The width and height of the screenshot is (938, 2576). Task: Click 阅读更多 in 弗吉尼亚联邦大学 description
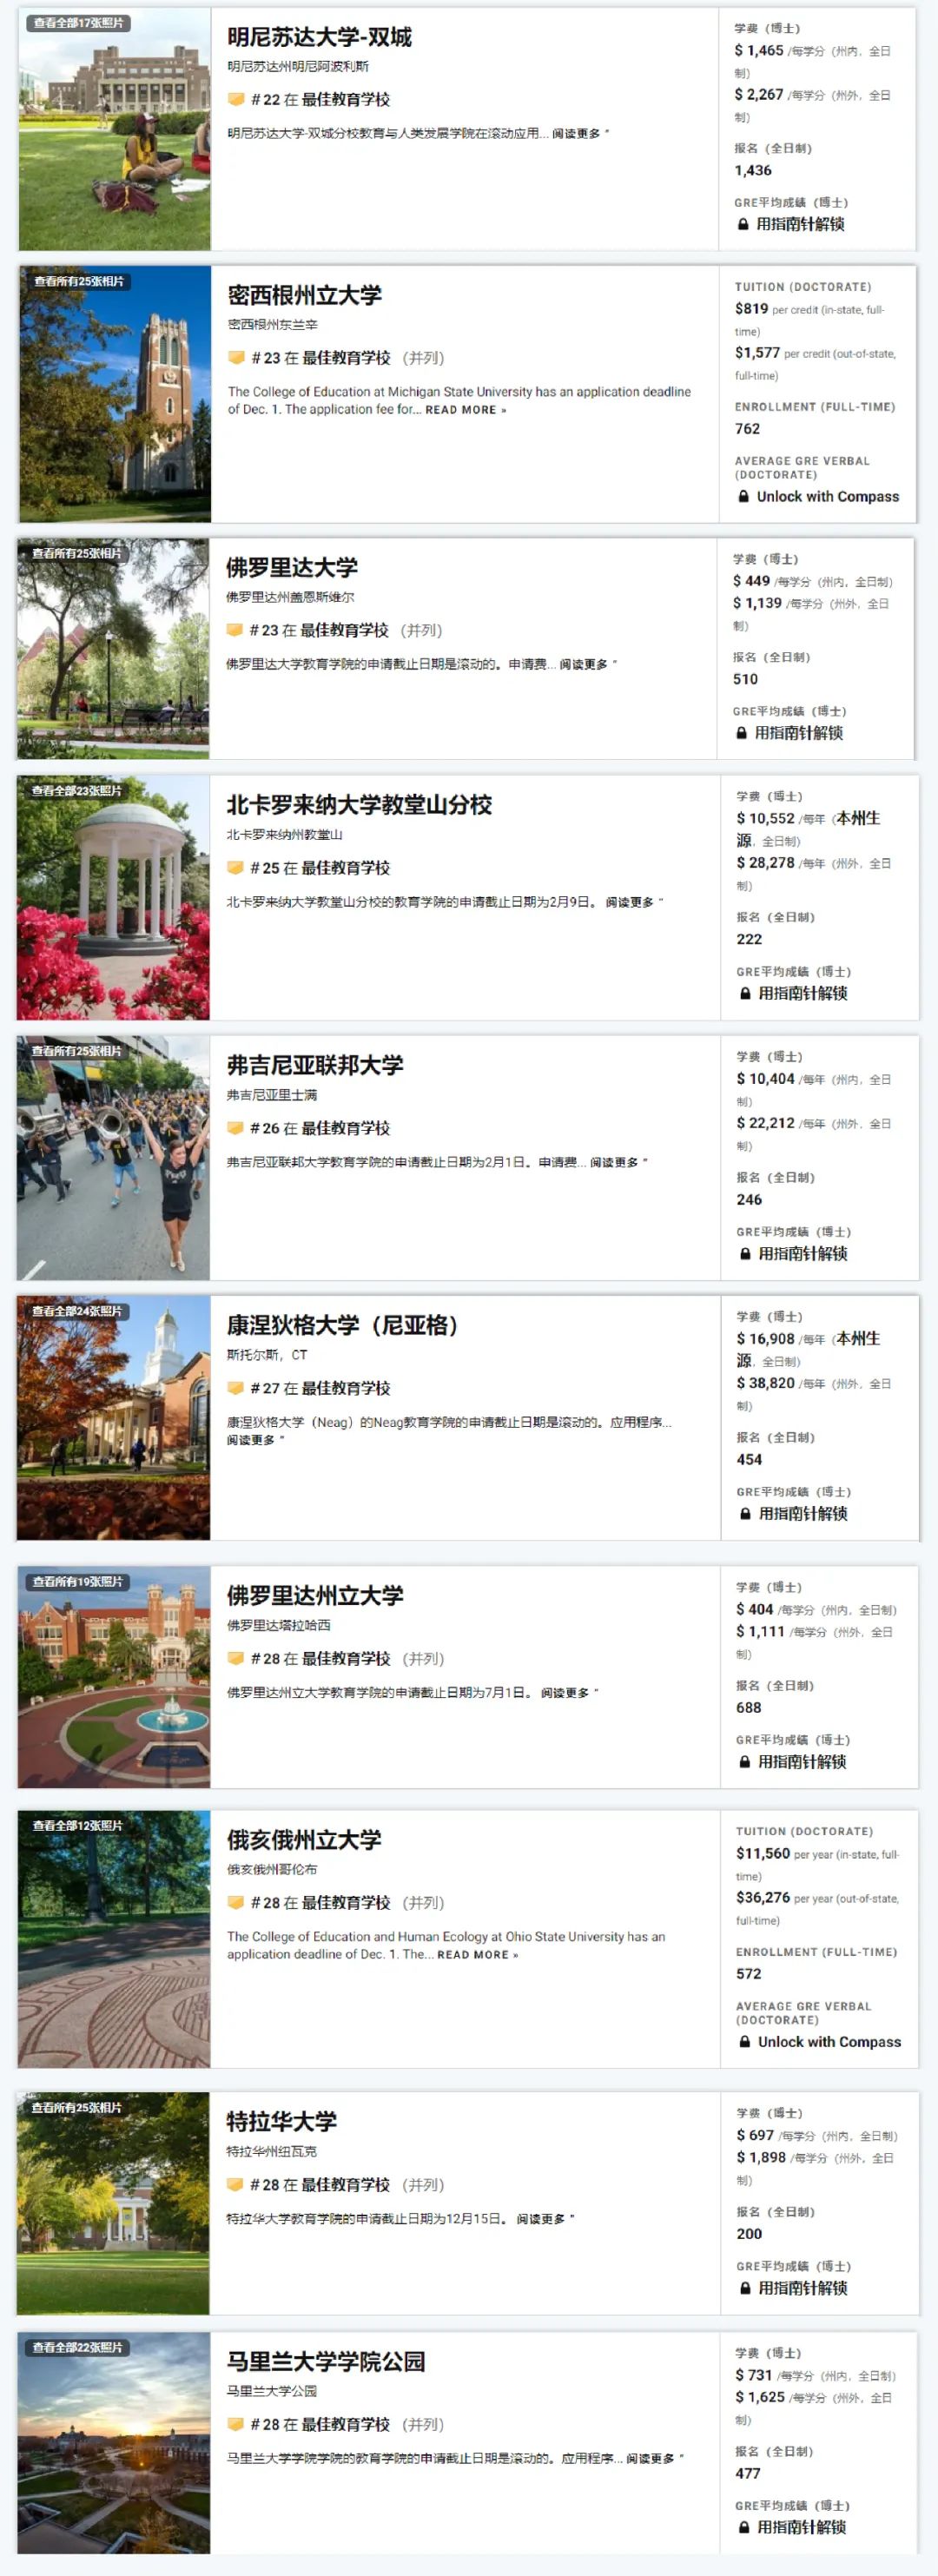[618, 1162]
